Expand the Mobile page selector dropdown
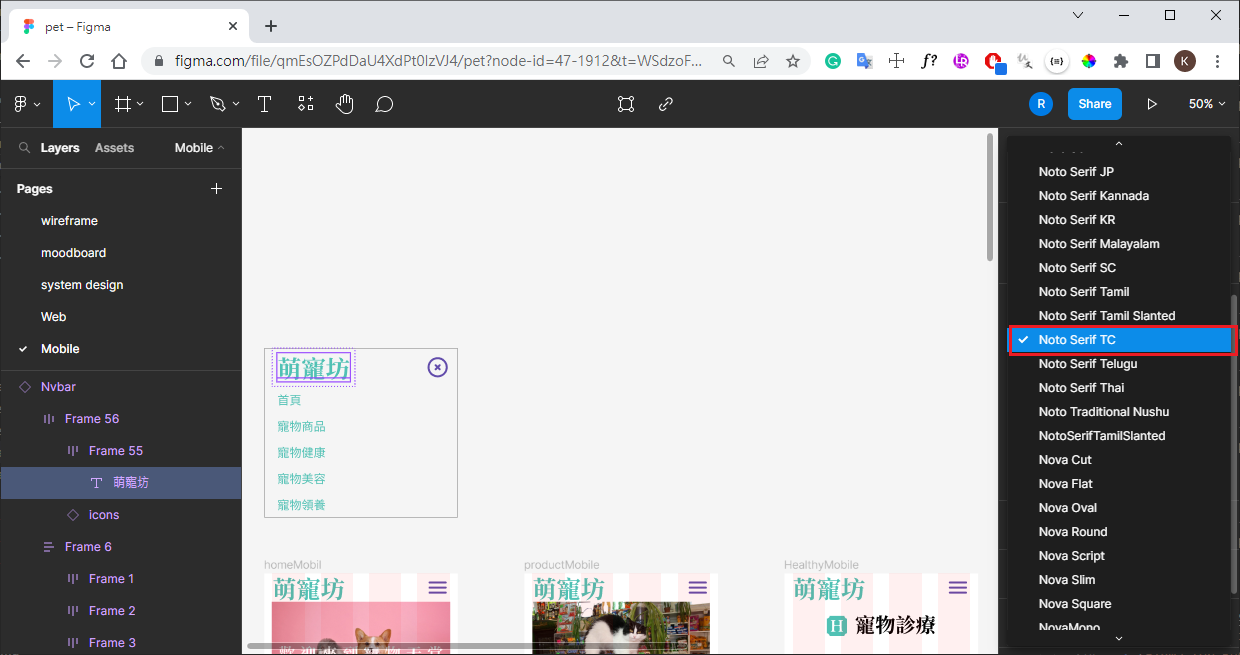The height and width of the screenshot is (655, 1240). (199, 148)
